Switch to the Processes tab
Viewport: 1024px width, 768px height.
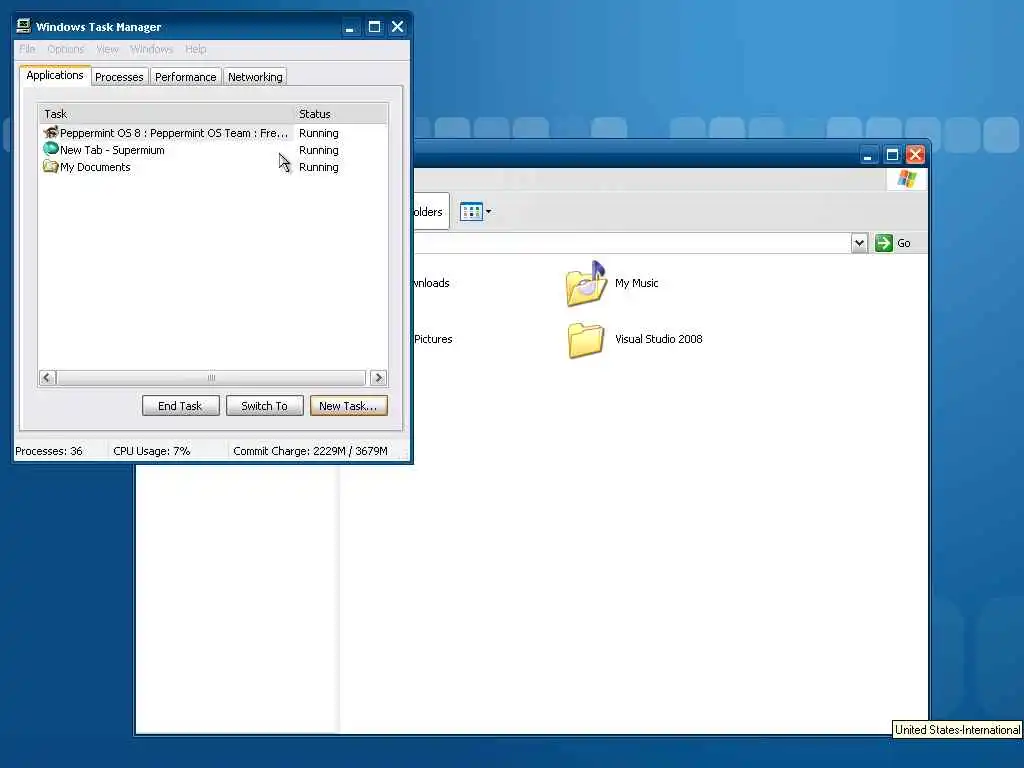click(119, 77)
